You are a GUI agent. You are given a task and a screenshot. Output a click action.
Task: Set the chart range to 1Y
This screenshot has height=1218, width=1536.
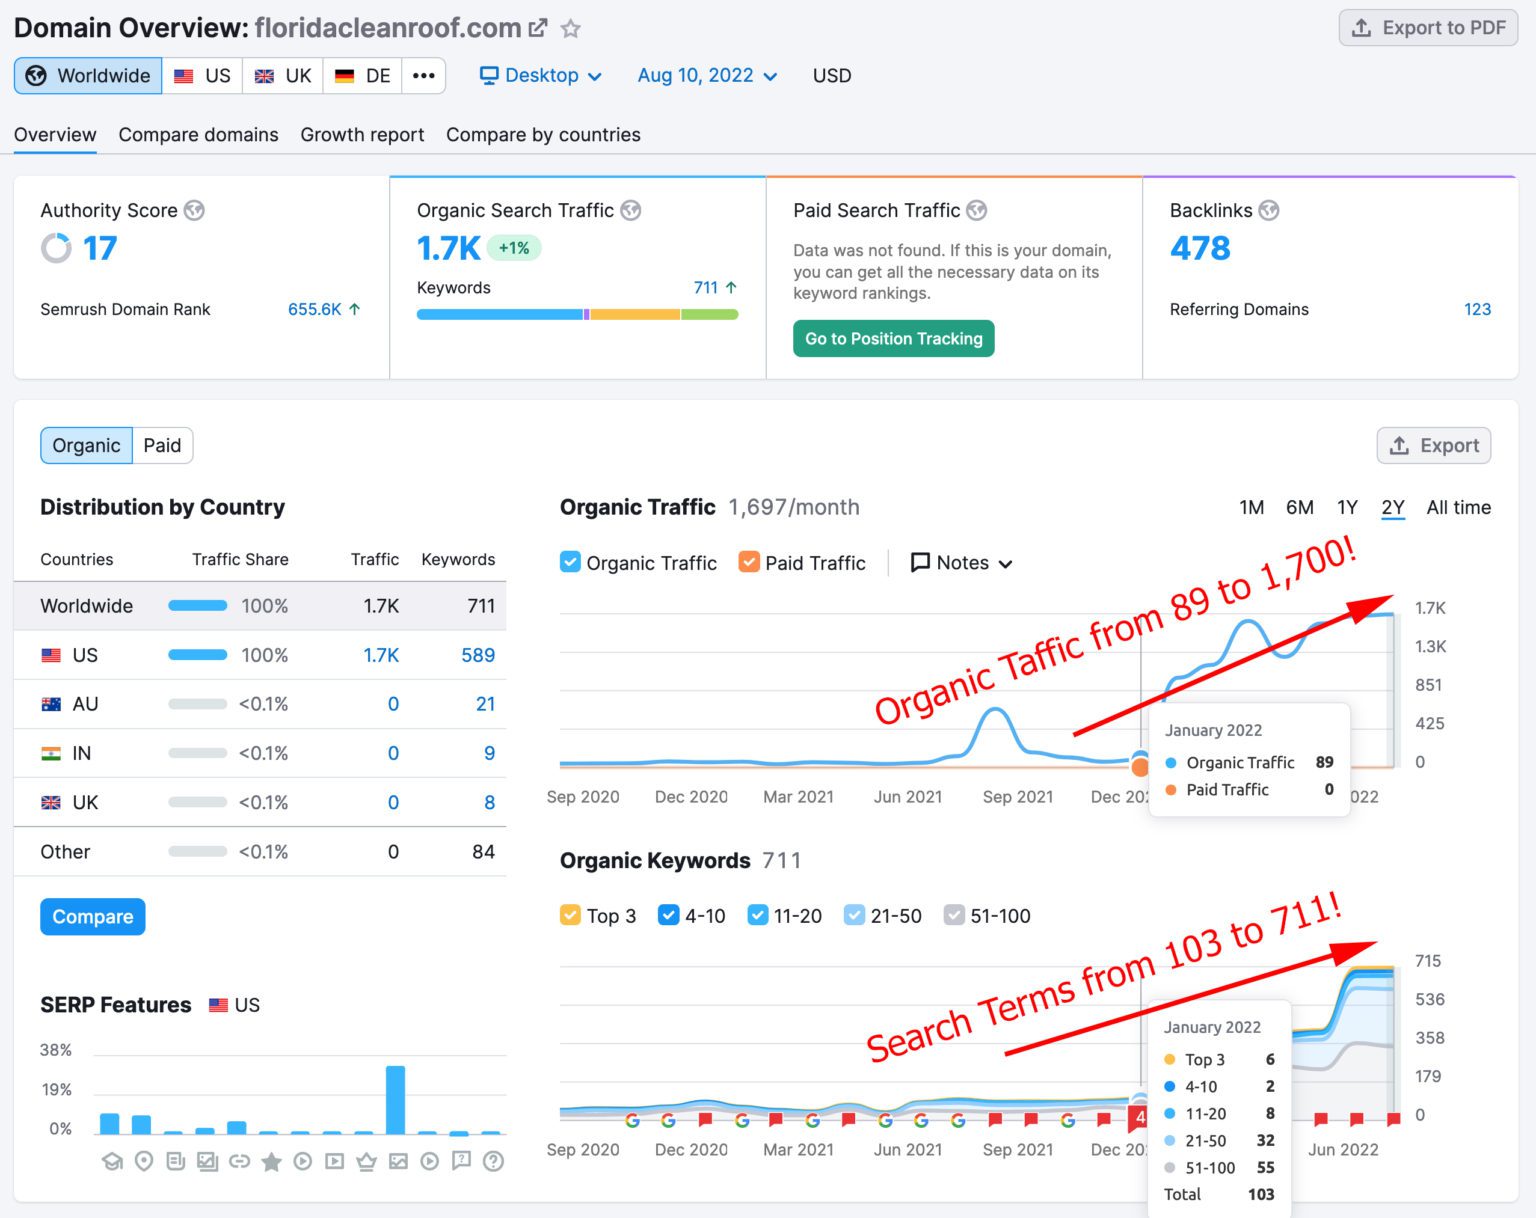[x=1347, y=508]
